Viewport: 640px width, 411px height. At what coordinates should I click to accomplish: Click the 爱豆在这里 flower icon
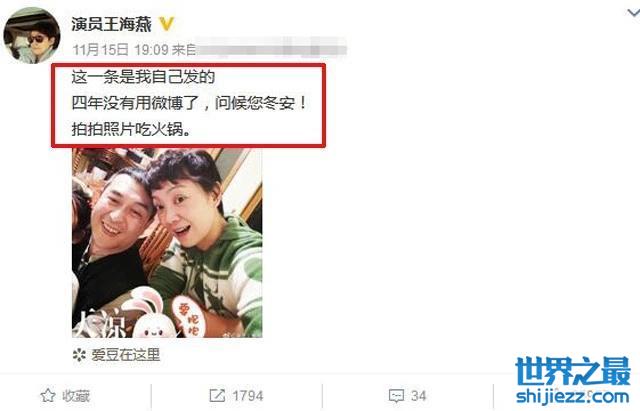pos(79,355)
